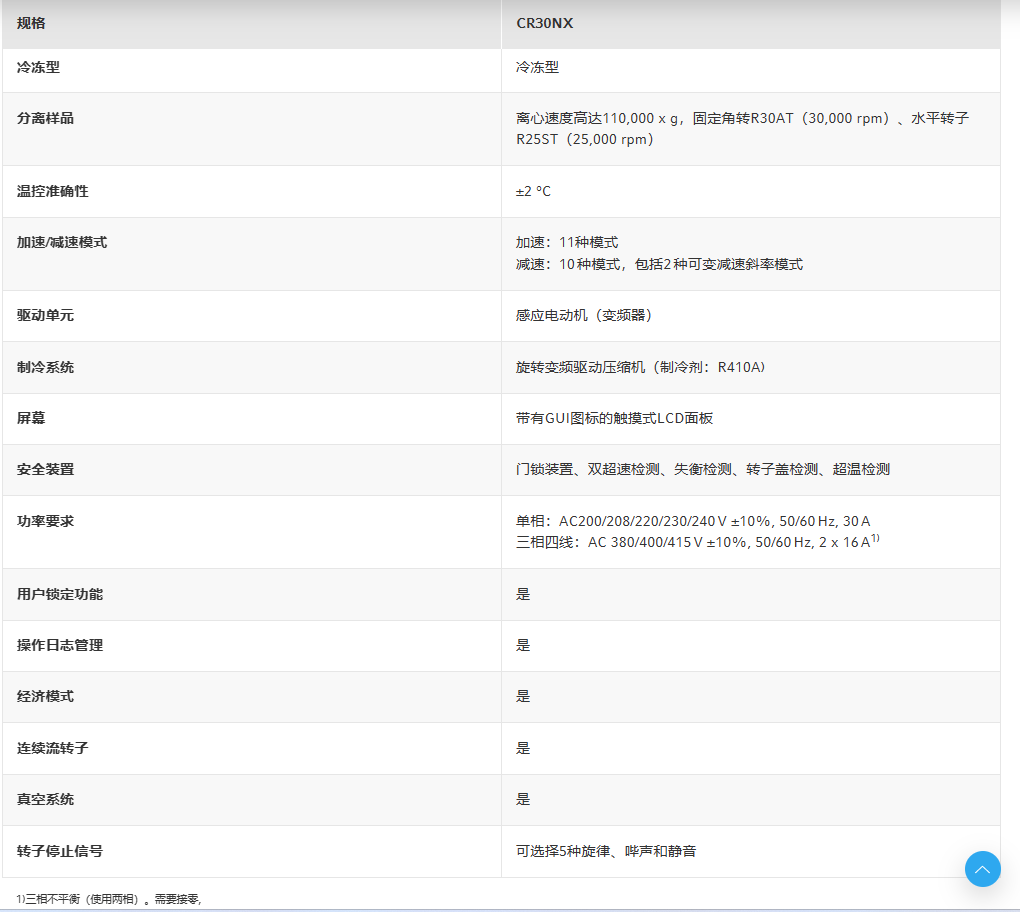
Task: Click the bold '冷冻型' row label
Action: [38, 67]
